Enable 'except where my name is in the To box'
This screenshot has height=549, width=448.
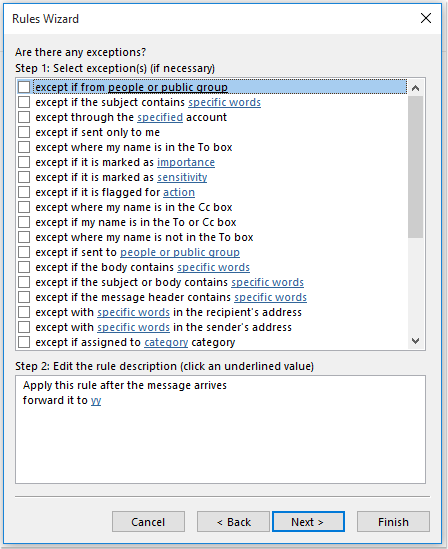pos(24,147)
